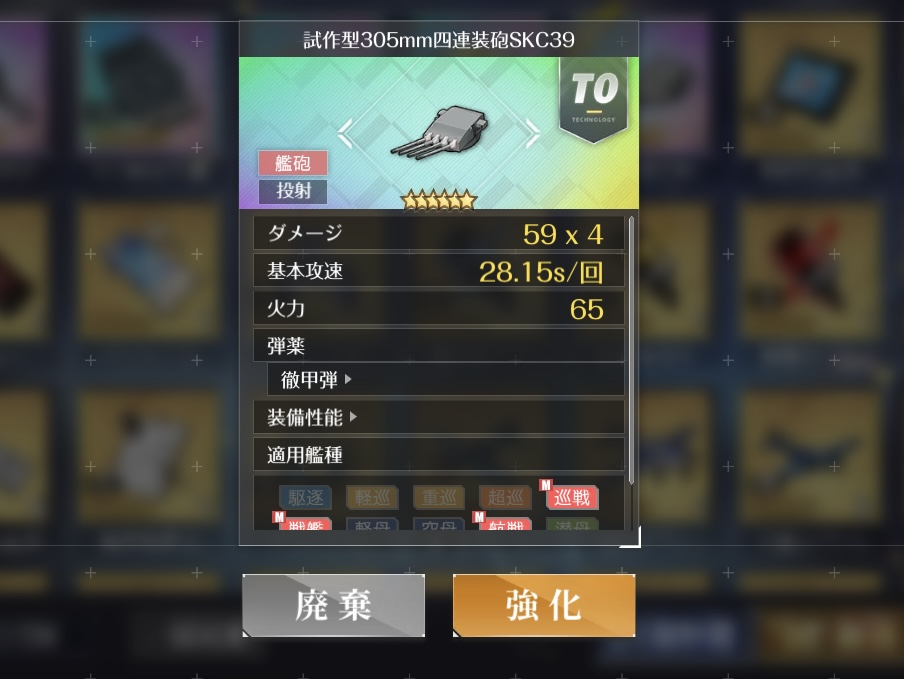The width and height of the screenshot is (904, 679).
Task: Click the right arrow beside the turret image
Action: click(533, 134)
